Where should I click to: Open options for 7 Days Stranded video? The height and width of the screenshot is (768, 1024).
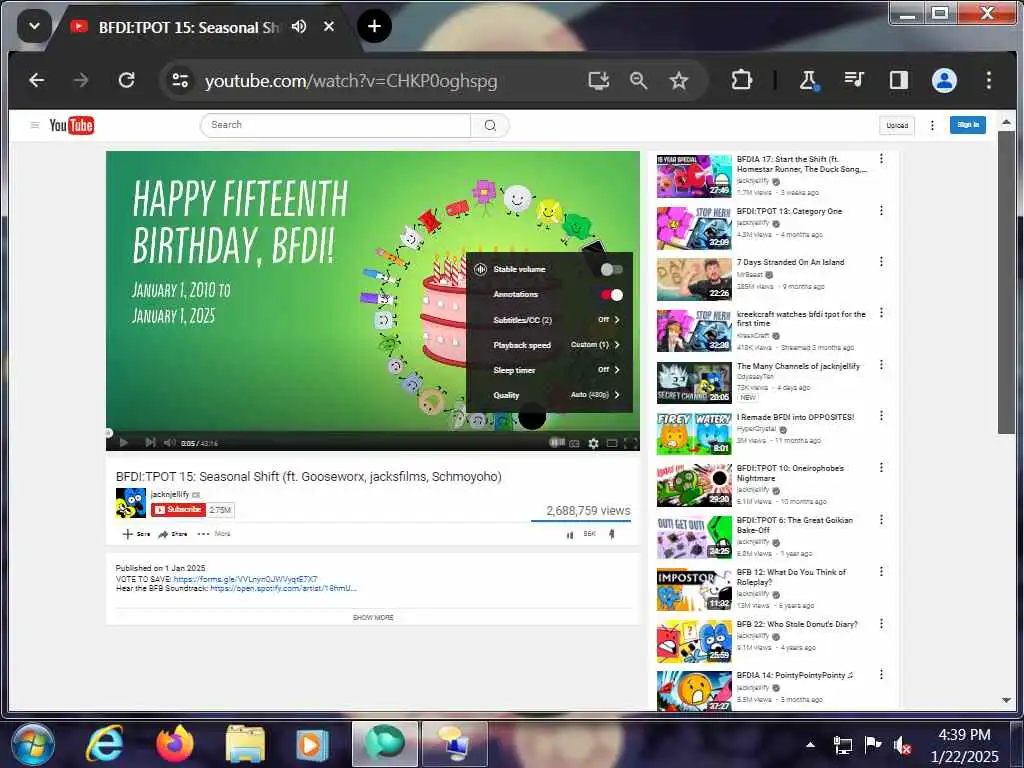click(x=881, y=262)
